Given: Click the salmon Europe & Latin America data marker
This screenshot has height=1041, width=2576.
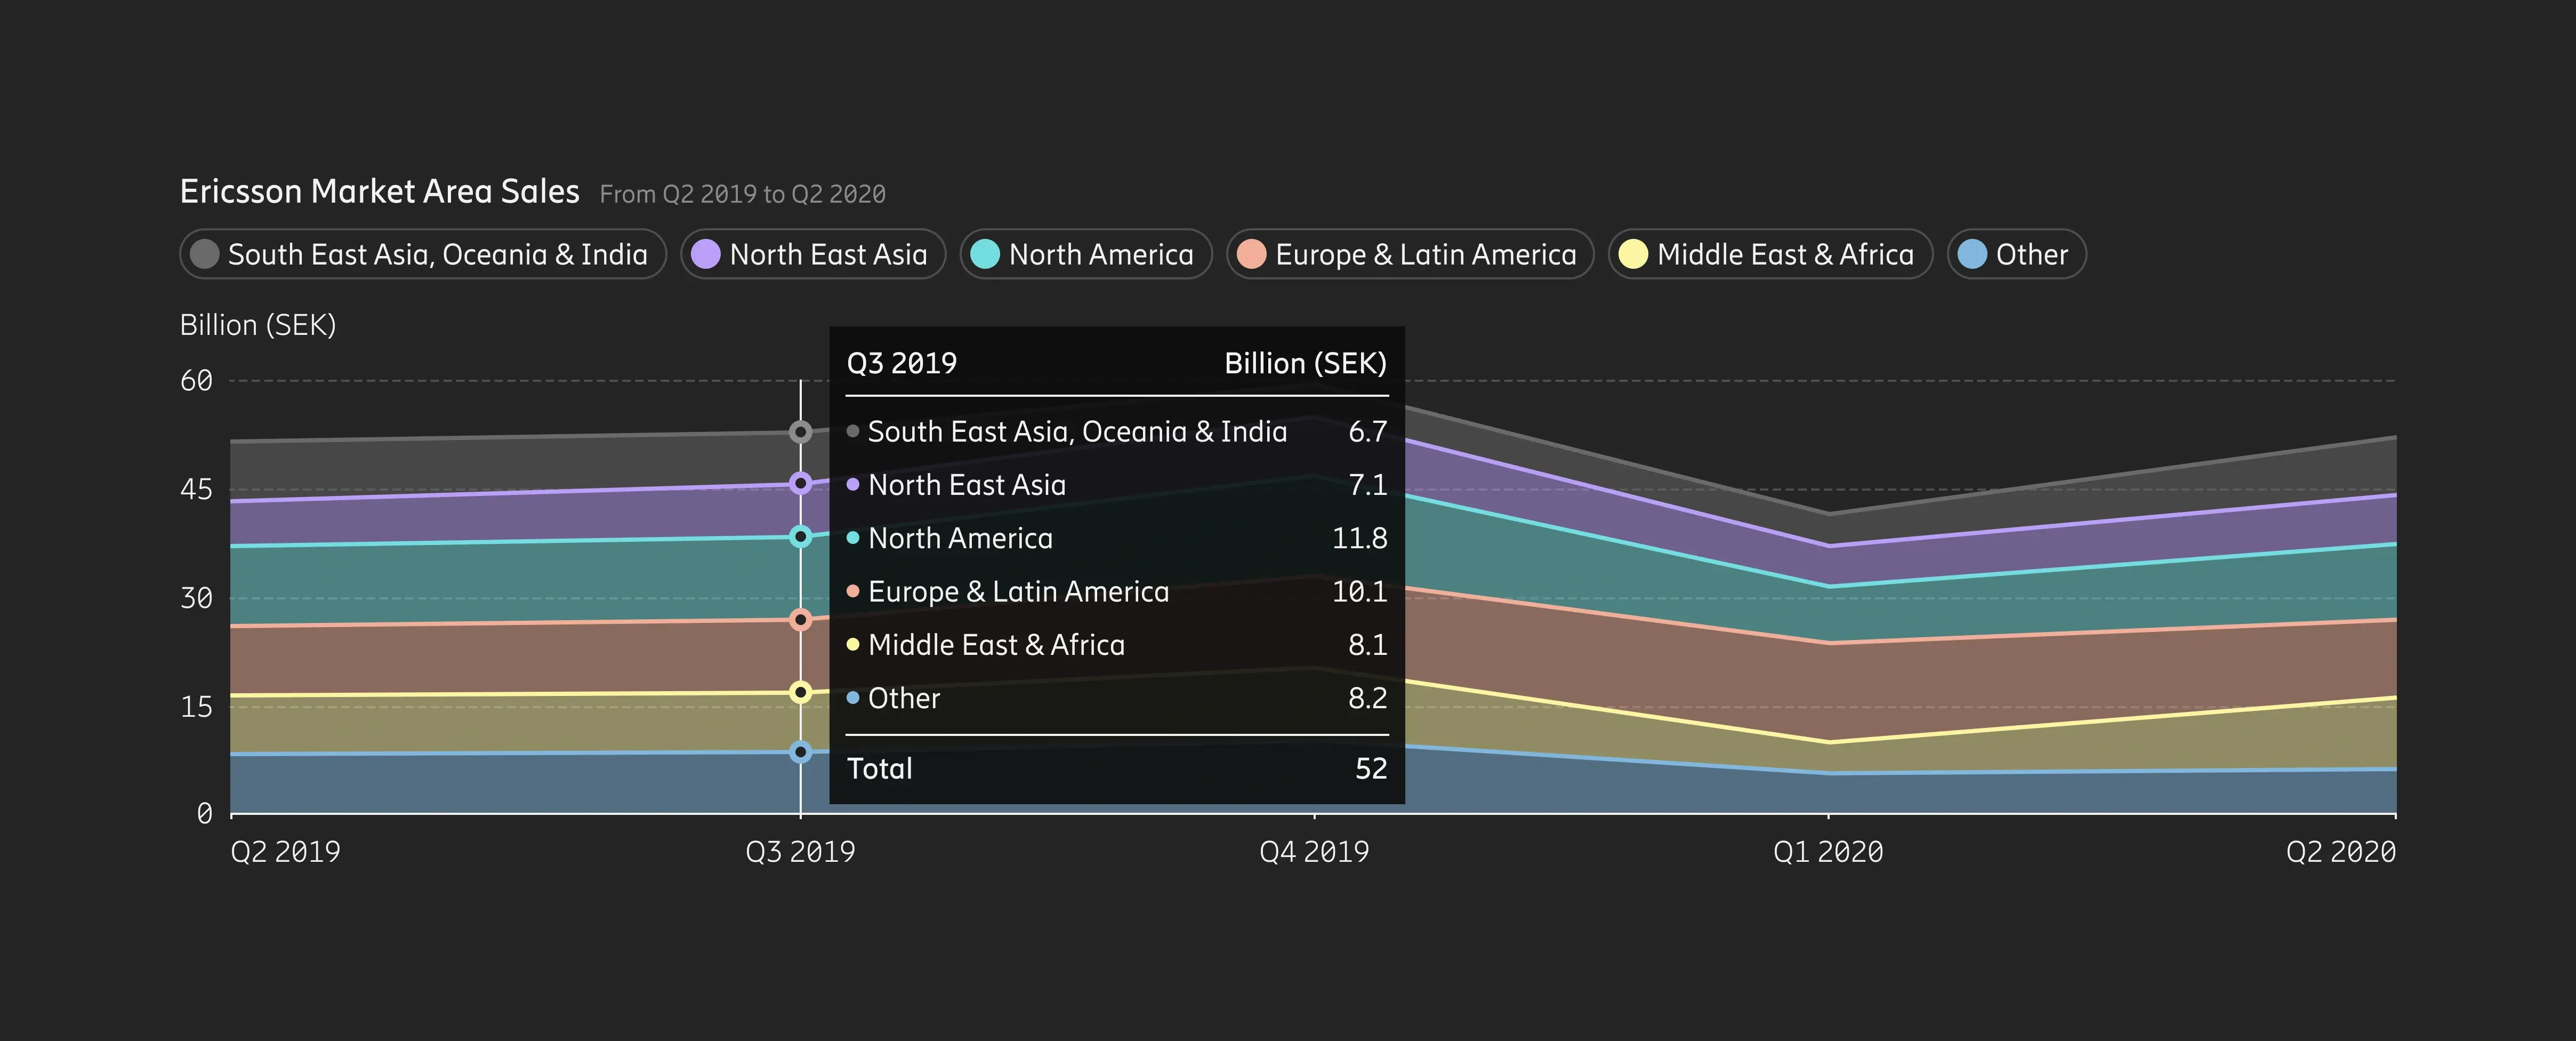Looking at the screenshot, I should pos(800,620).
